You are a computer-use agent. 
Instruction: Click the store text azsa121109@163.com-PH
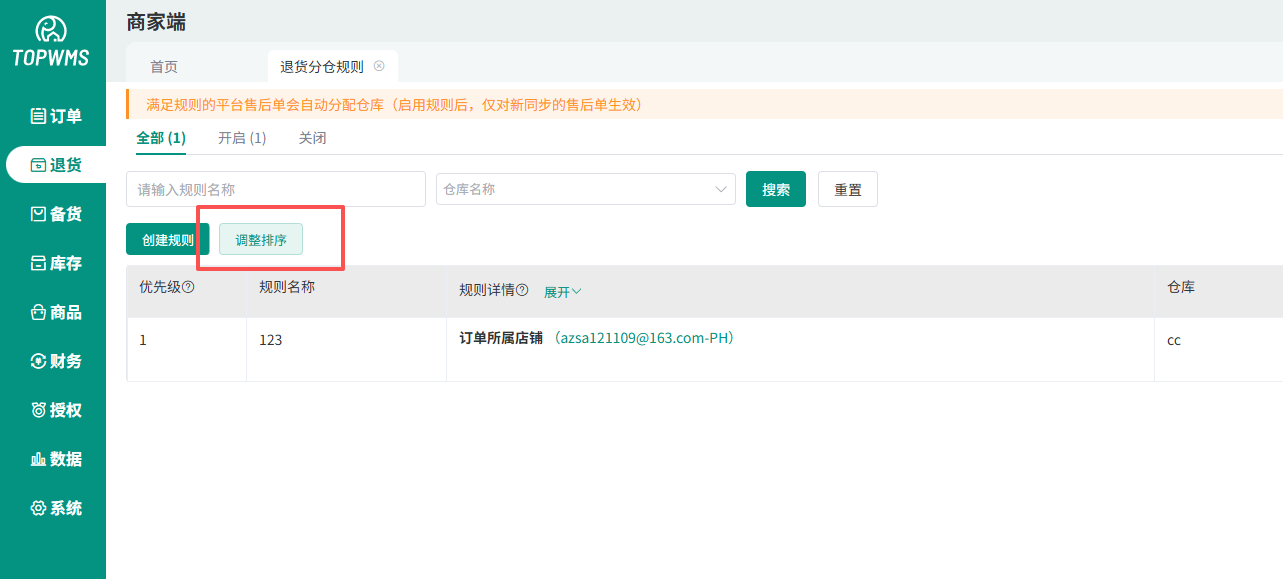click(x=645, y=338)
